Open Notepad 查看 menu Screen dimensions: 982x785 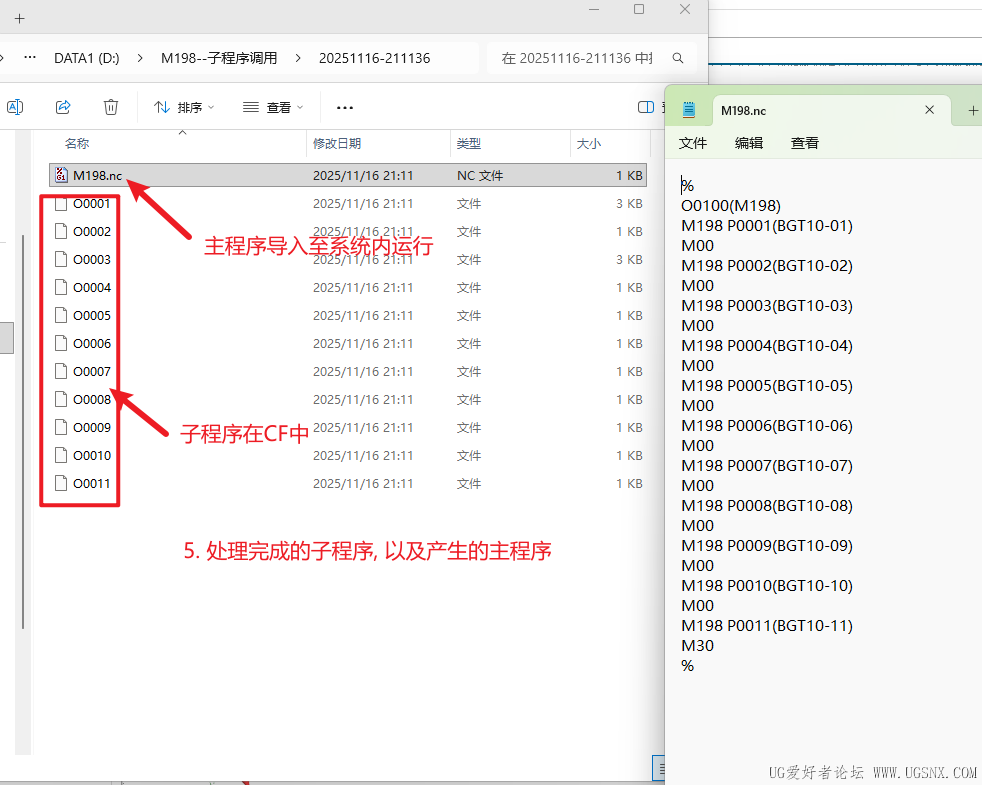tap(805, 143)
